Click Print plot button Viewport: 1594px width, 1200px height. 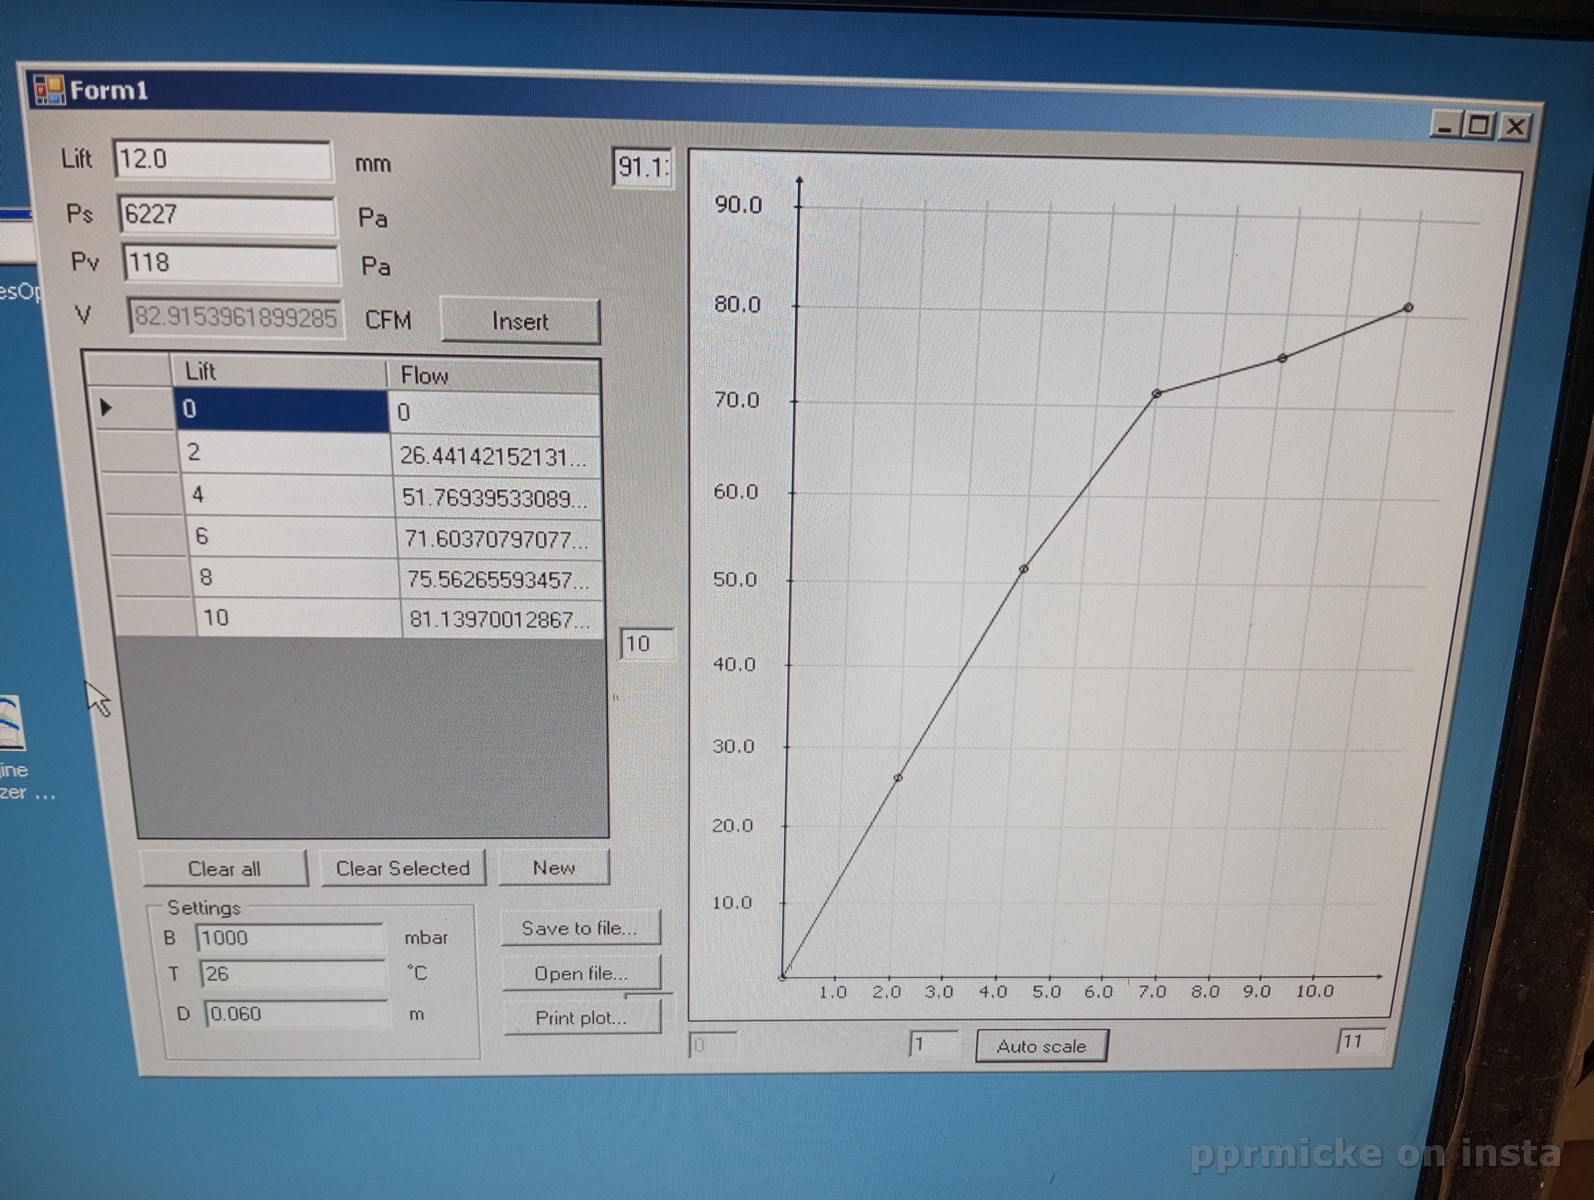coord(582,1017)
